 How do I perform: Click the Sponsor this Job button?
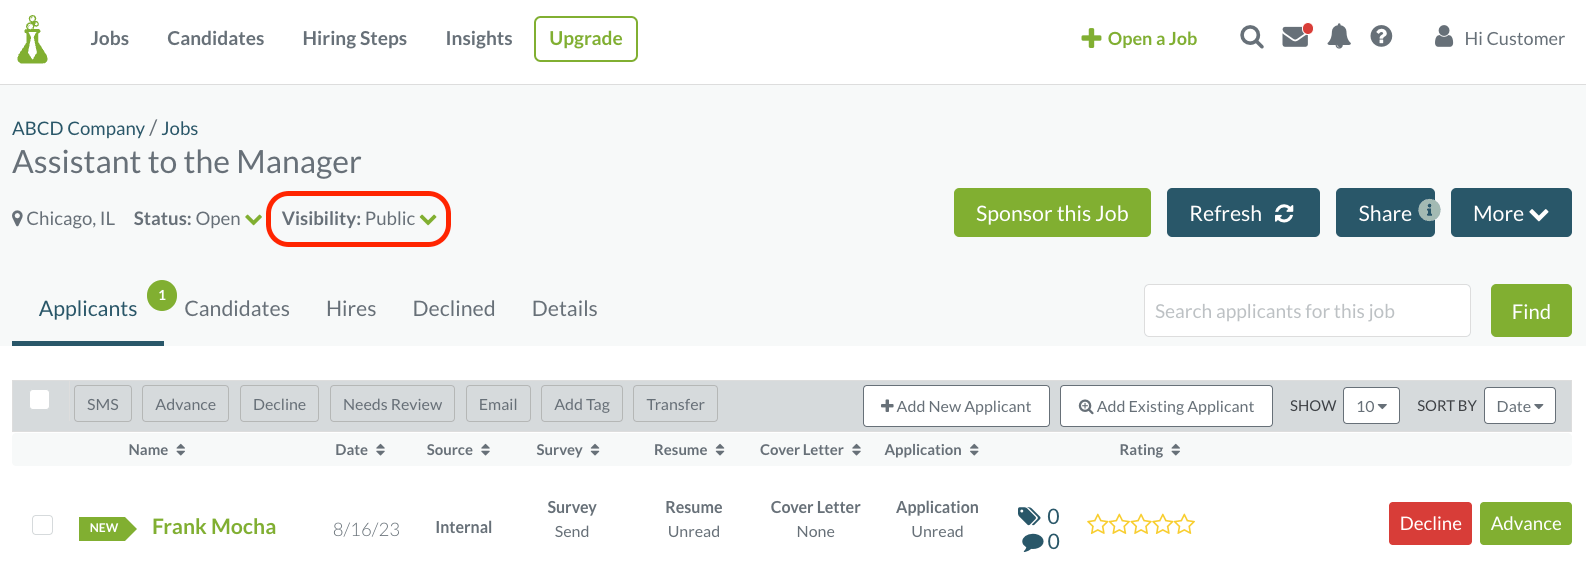pos(1051,212)
